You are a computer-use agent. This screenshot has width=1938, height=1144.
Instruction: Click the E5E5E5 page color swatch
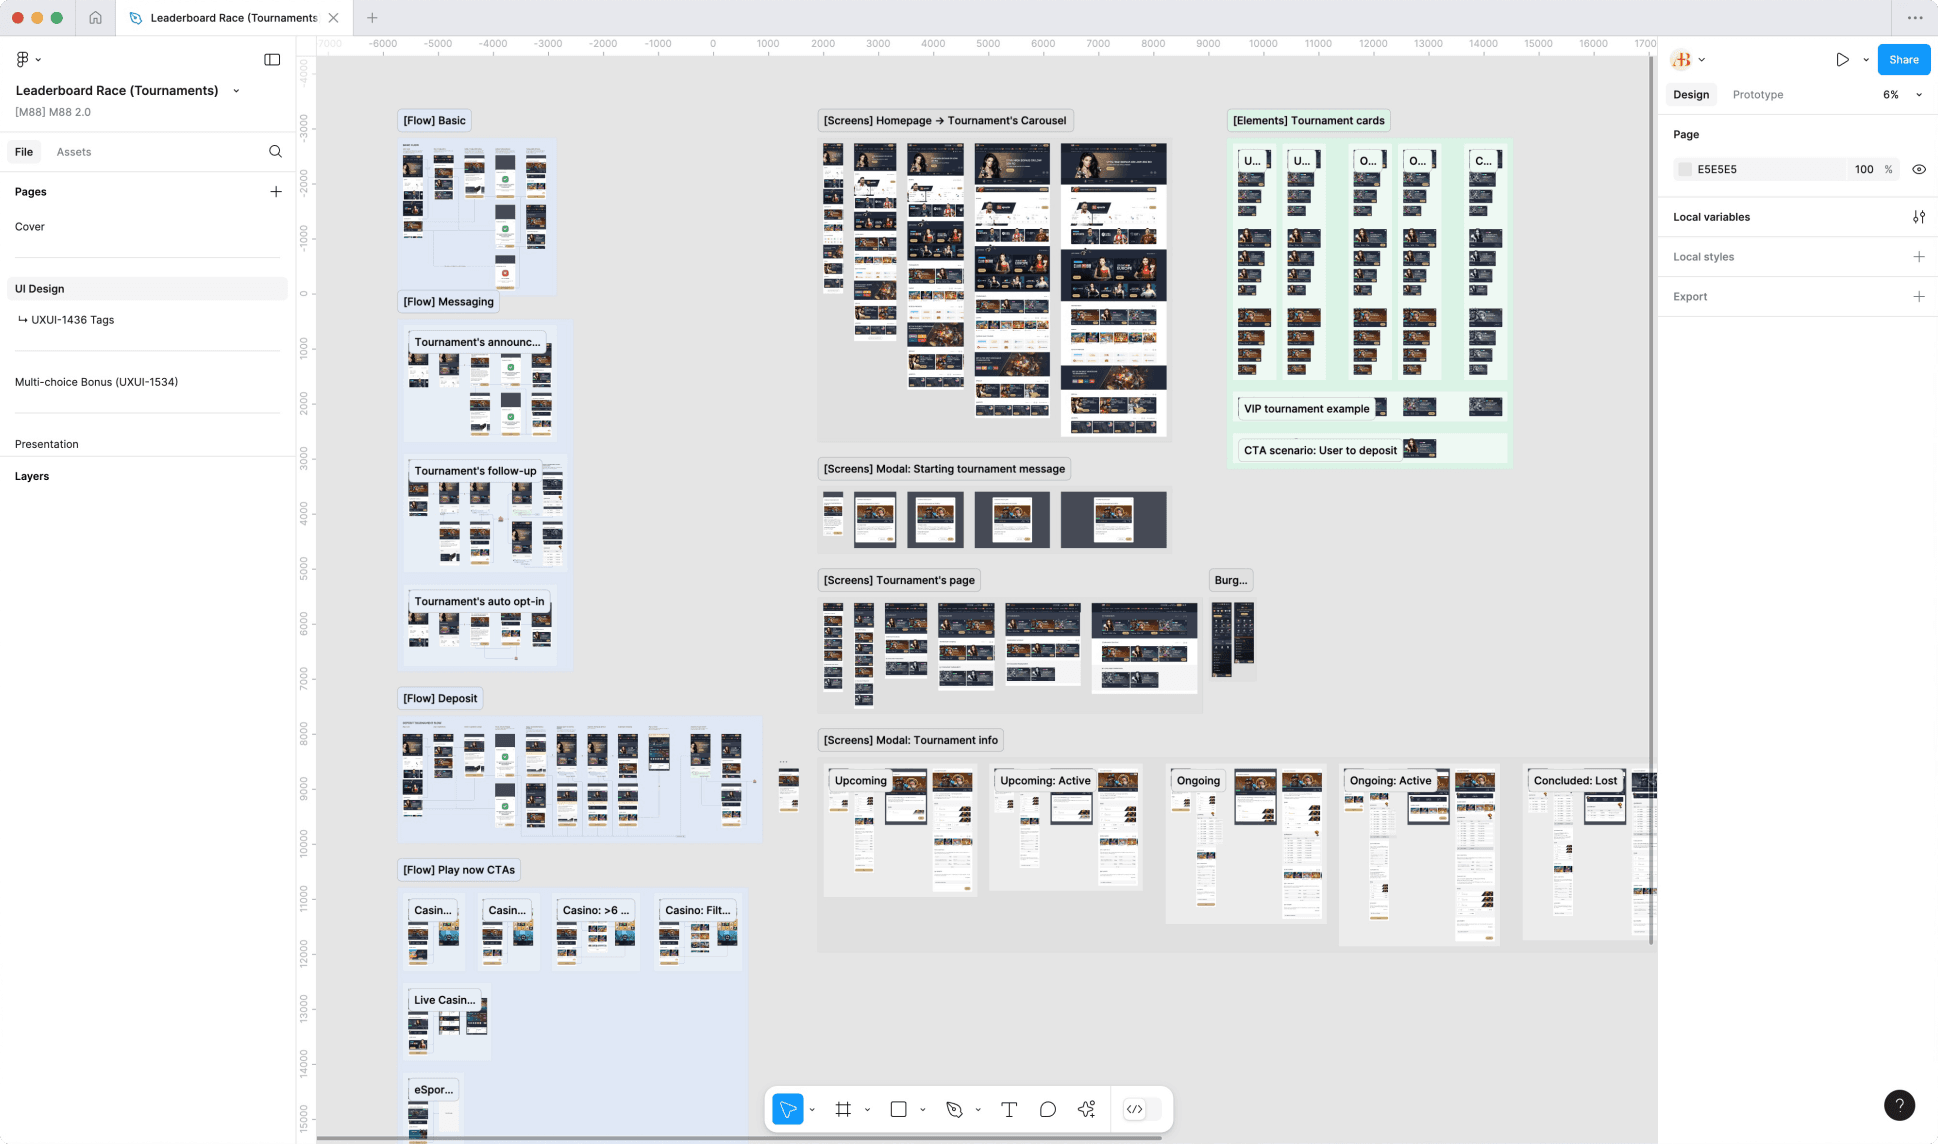point(1685,169)
